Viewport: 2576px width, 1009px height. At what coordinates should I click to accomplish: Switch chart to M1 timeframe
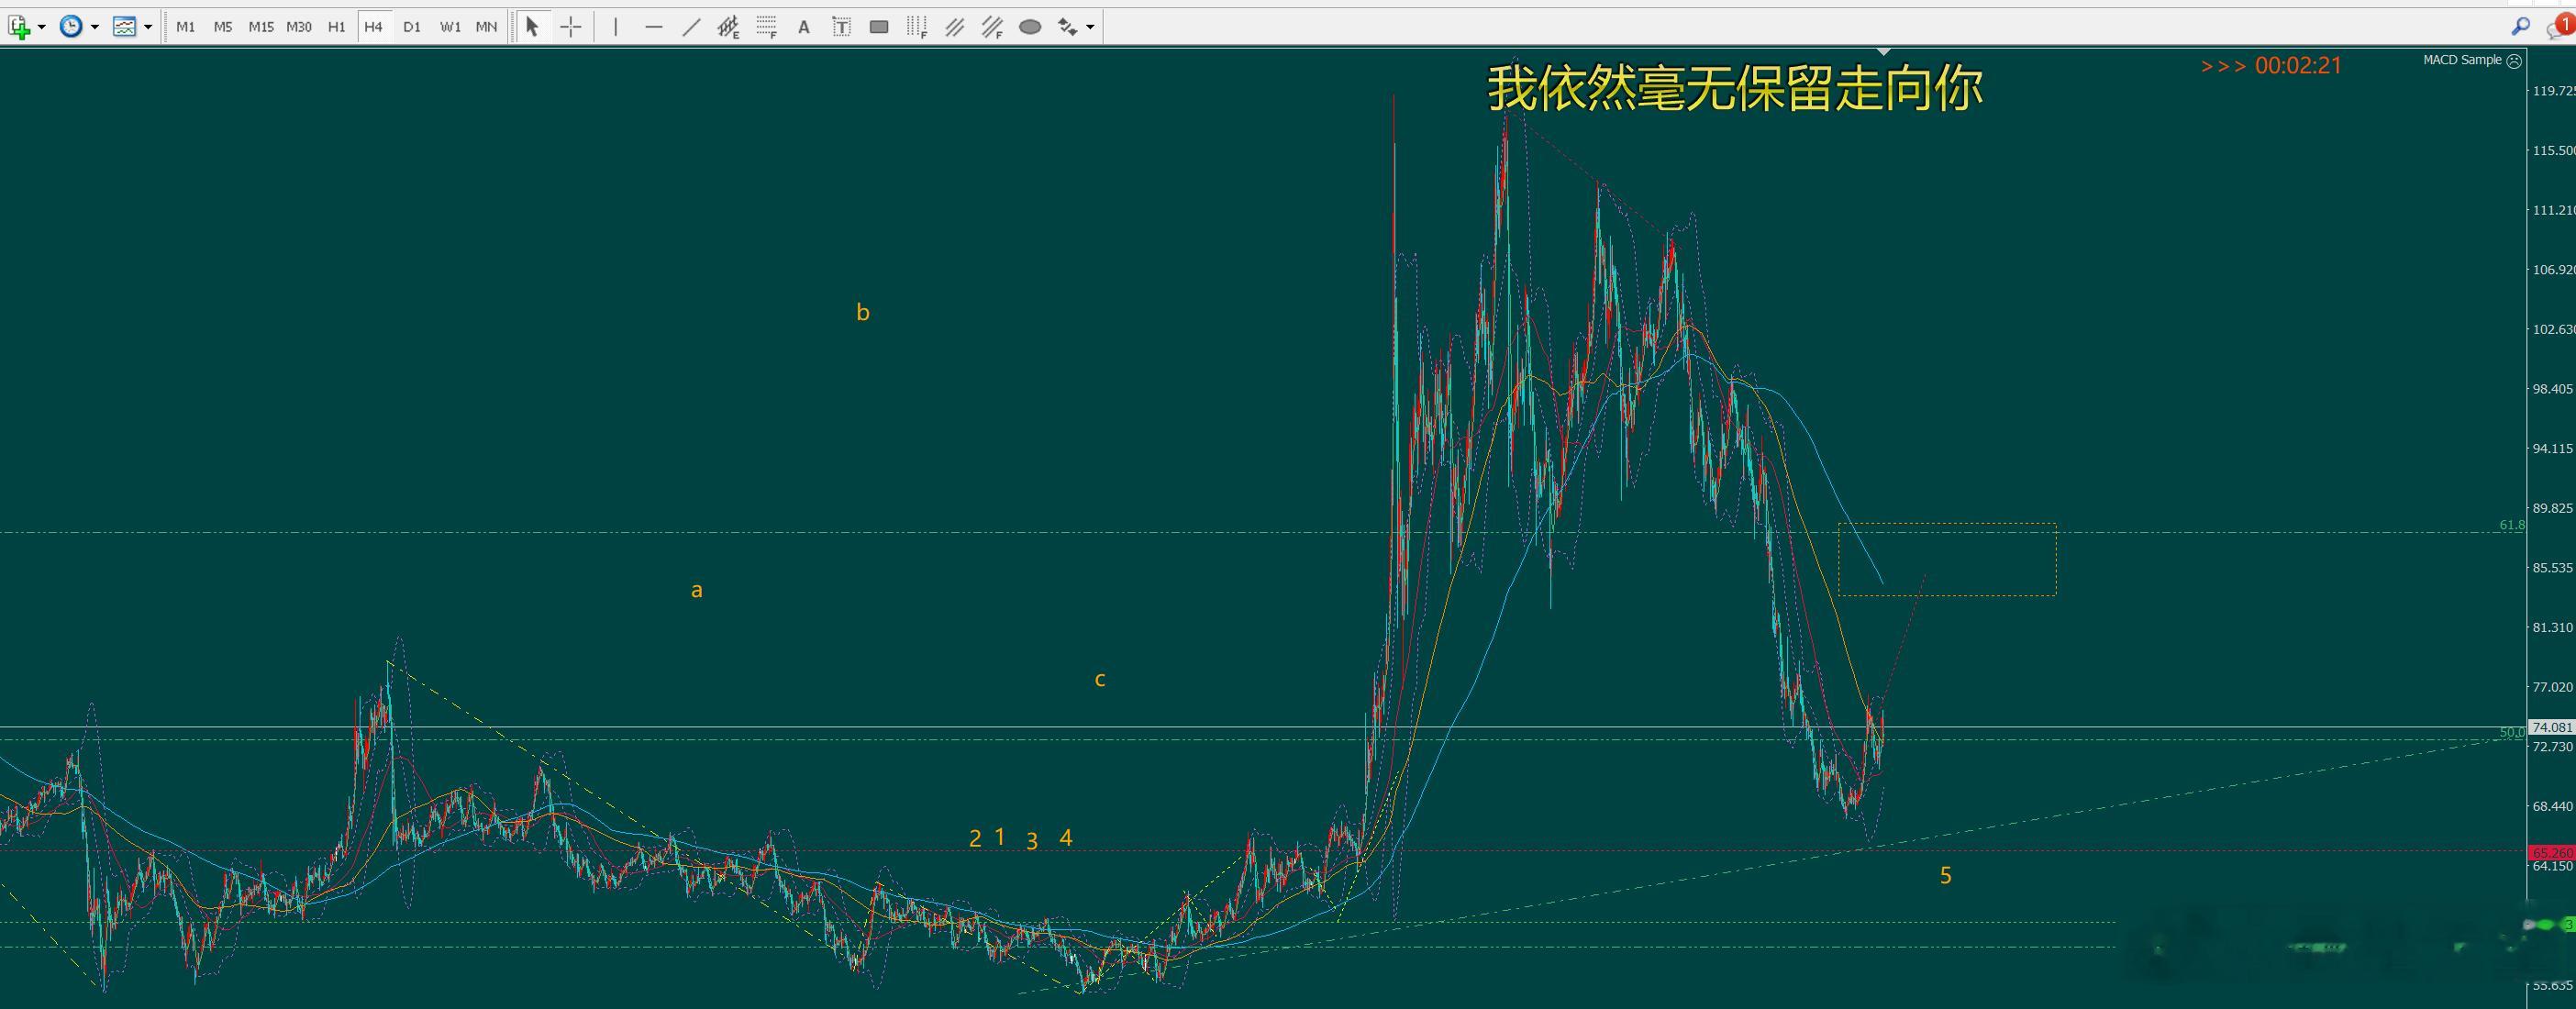tap(186, 27)
